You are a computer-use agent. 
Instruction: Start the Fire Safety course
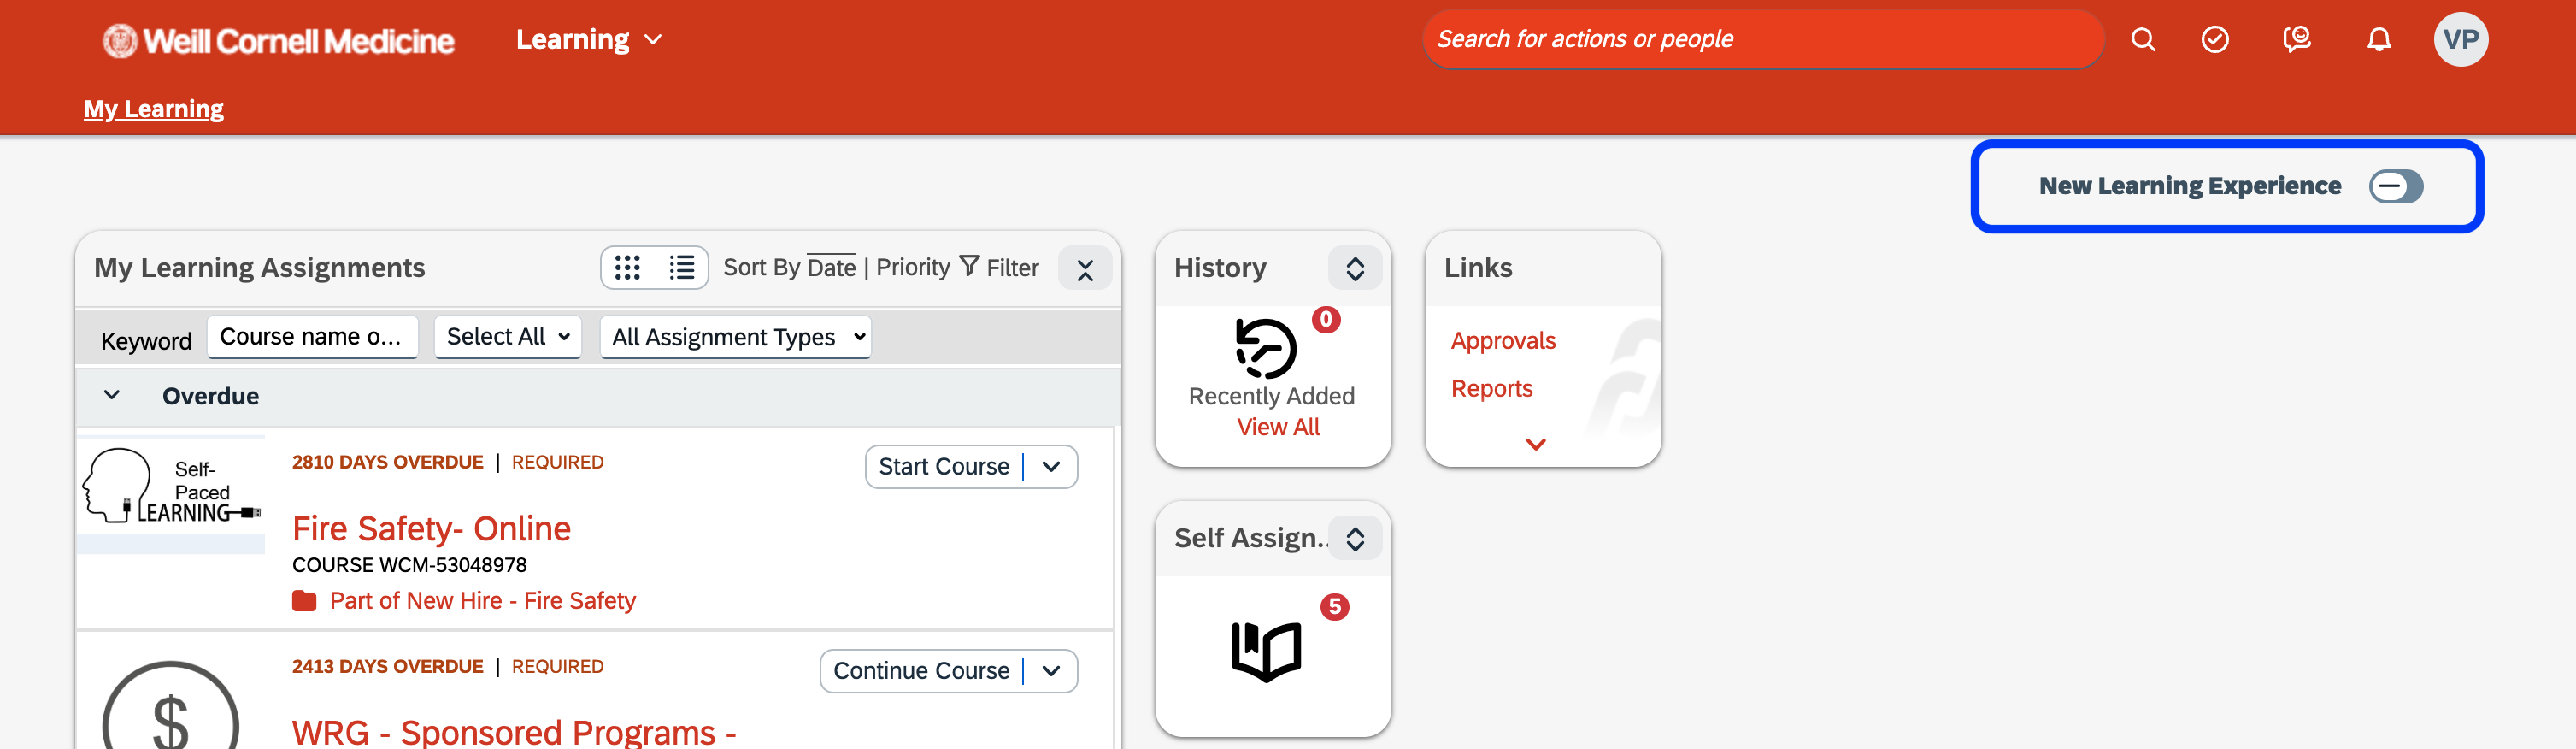[943, 467]
